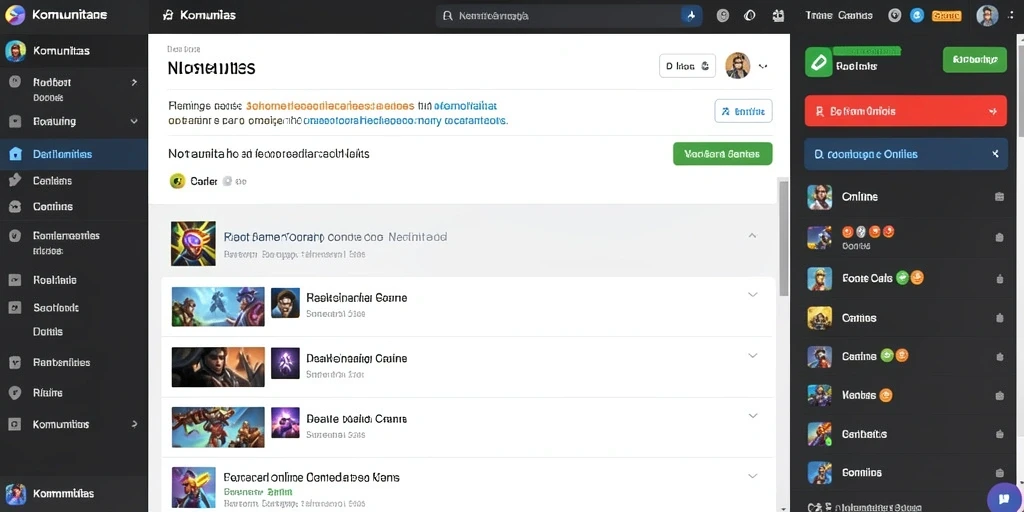Collapse the first game row with up chevron
Viewport: 1024px width, 512px height.
point(752,235)
